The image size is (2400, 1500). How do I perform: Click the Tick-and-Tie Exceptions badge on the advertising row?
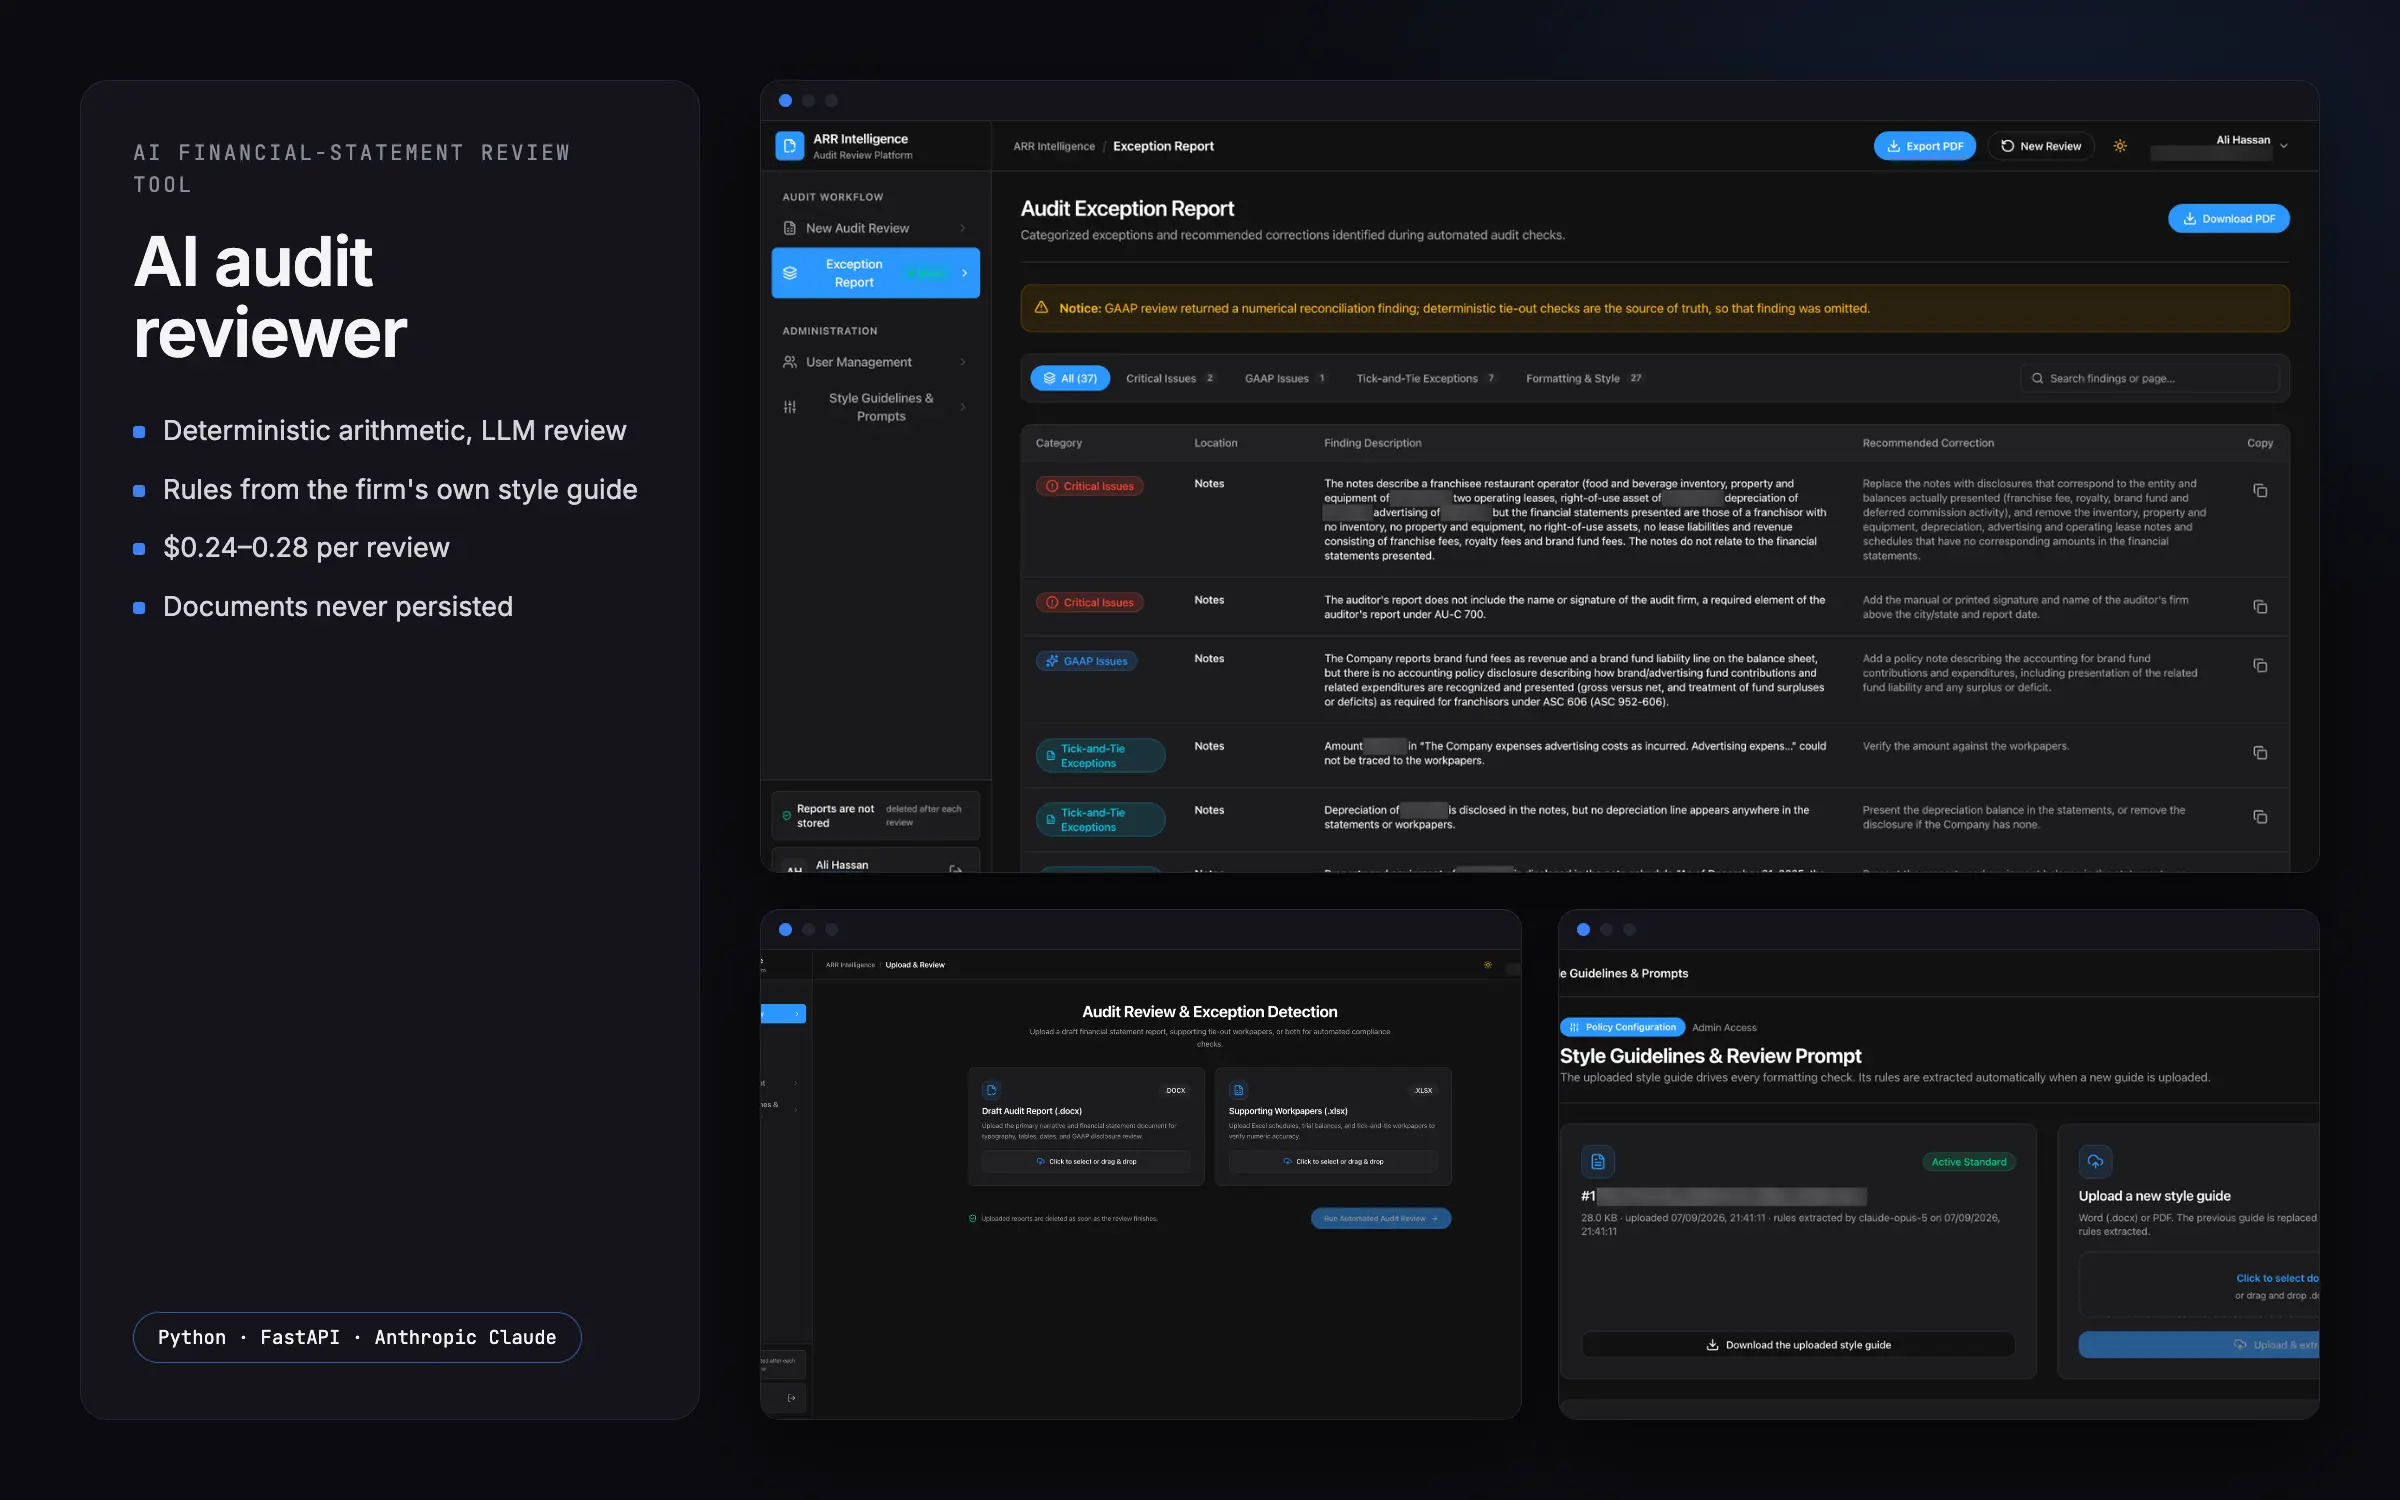(x=1100, y=756)
